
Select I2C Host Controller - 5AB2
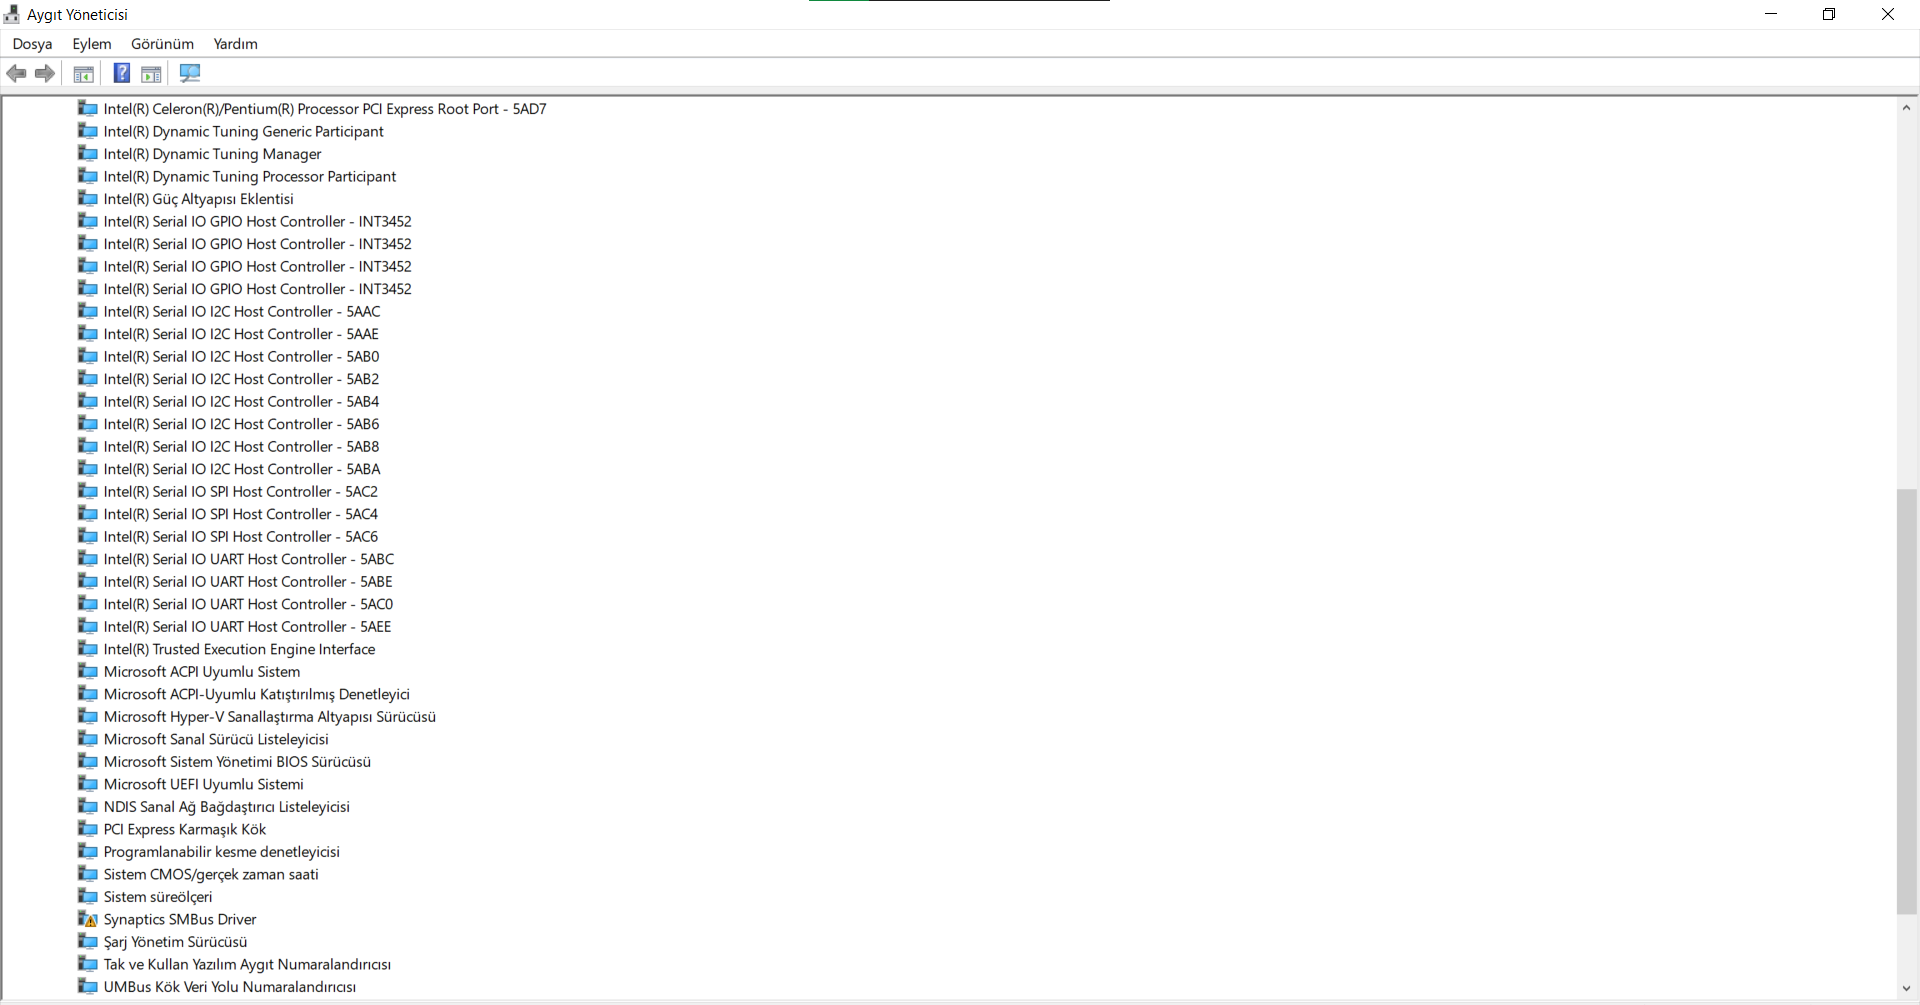(241, 379)
